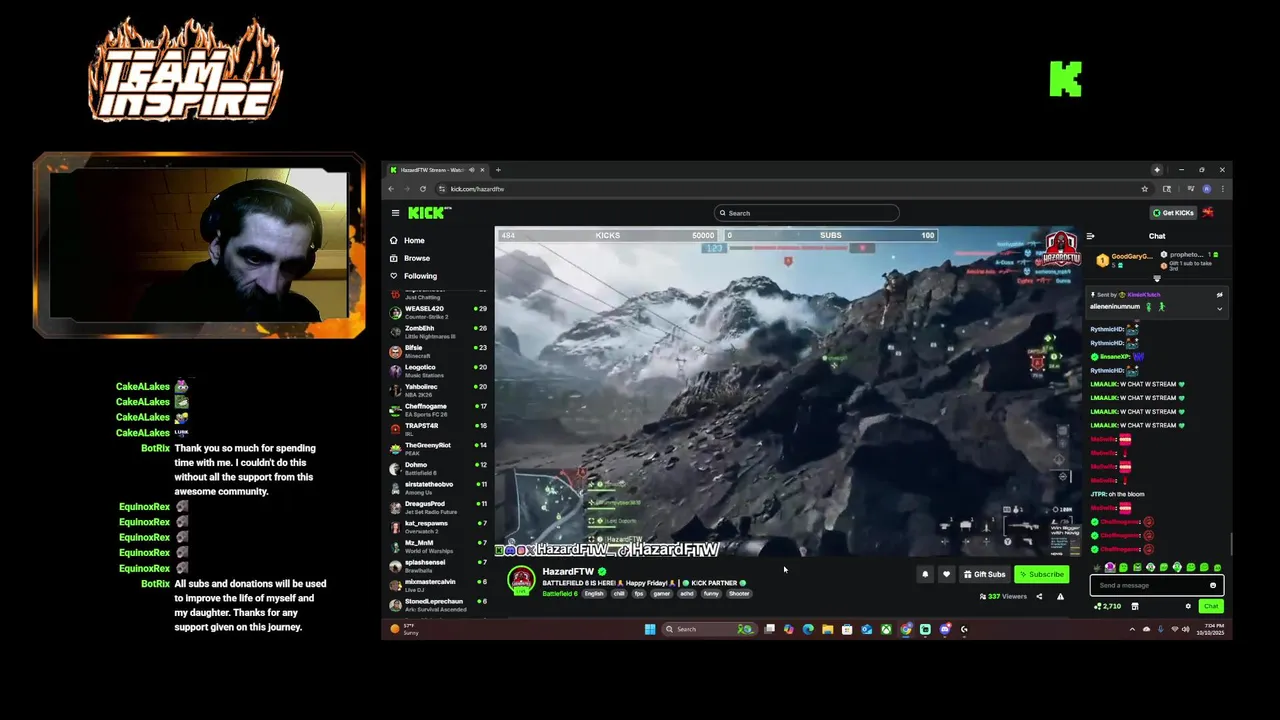Viewport: 1280px width, 720px height.
Task: Toggle notification bell for HazardFTW
Action: tap(925, 574)
